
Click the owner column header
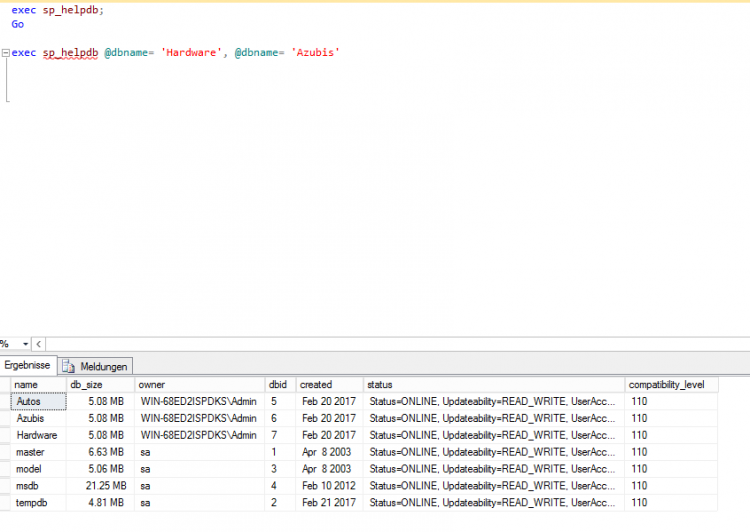click(x=200, y=385)
